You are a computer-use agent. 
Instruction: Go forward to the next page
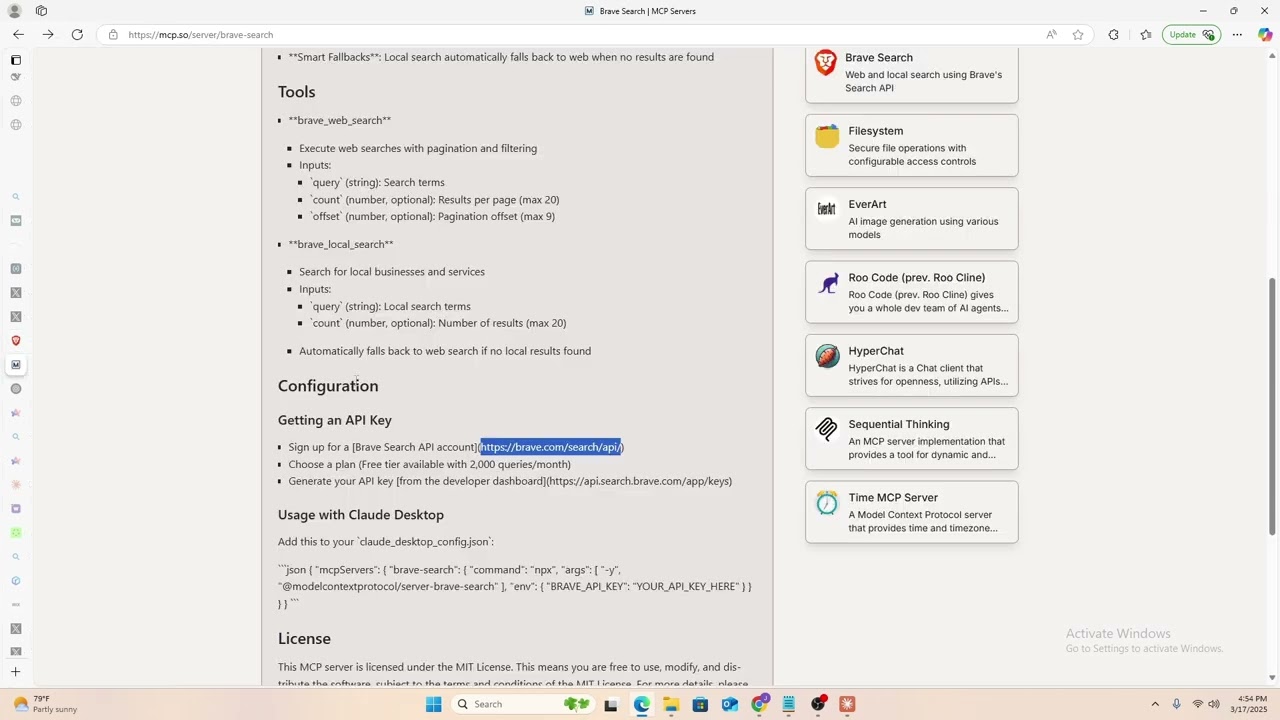point(47,34)
